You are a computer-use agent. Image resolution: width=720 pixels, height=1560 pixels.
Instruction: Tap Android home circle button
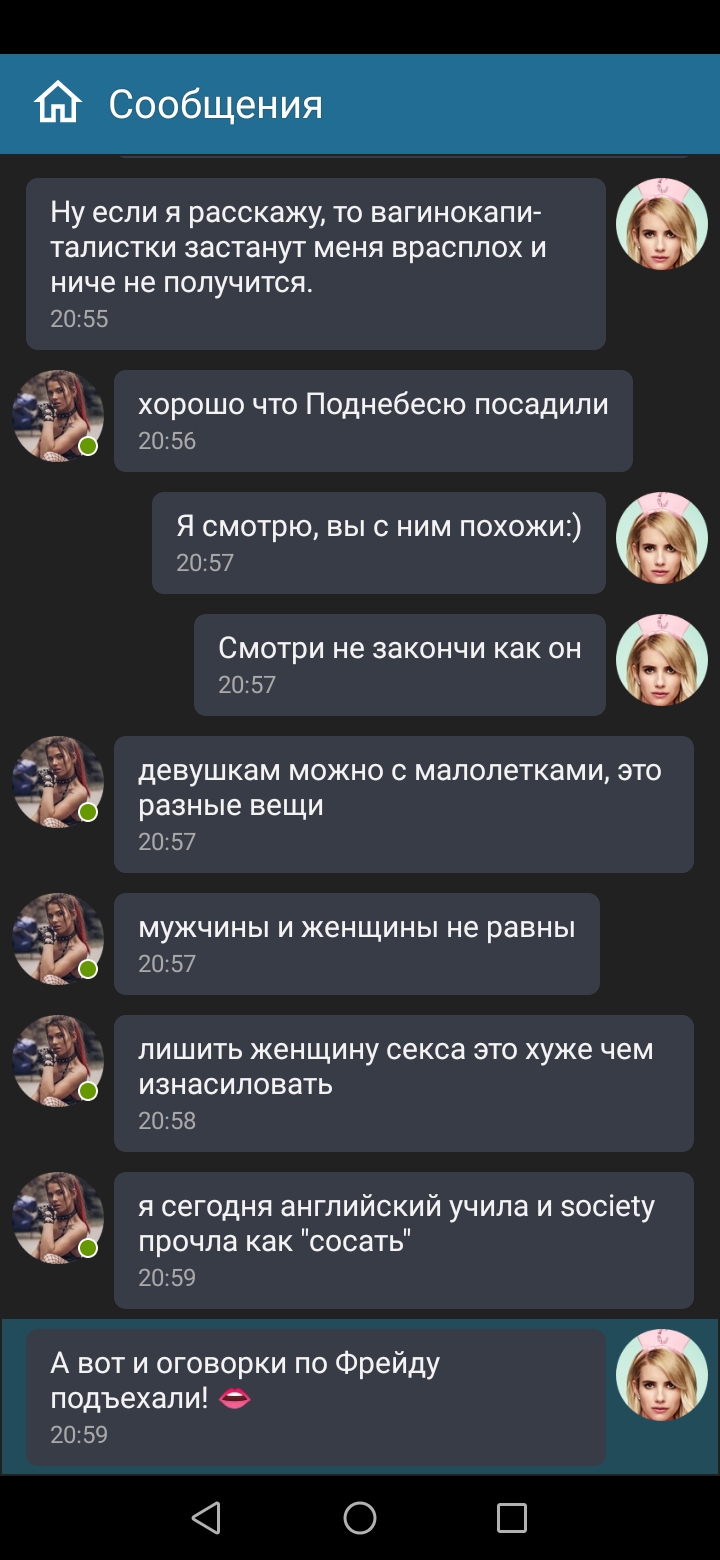pos(360,1518)
